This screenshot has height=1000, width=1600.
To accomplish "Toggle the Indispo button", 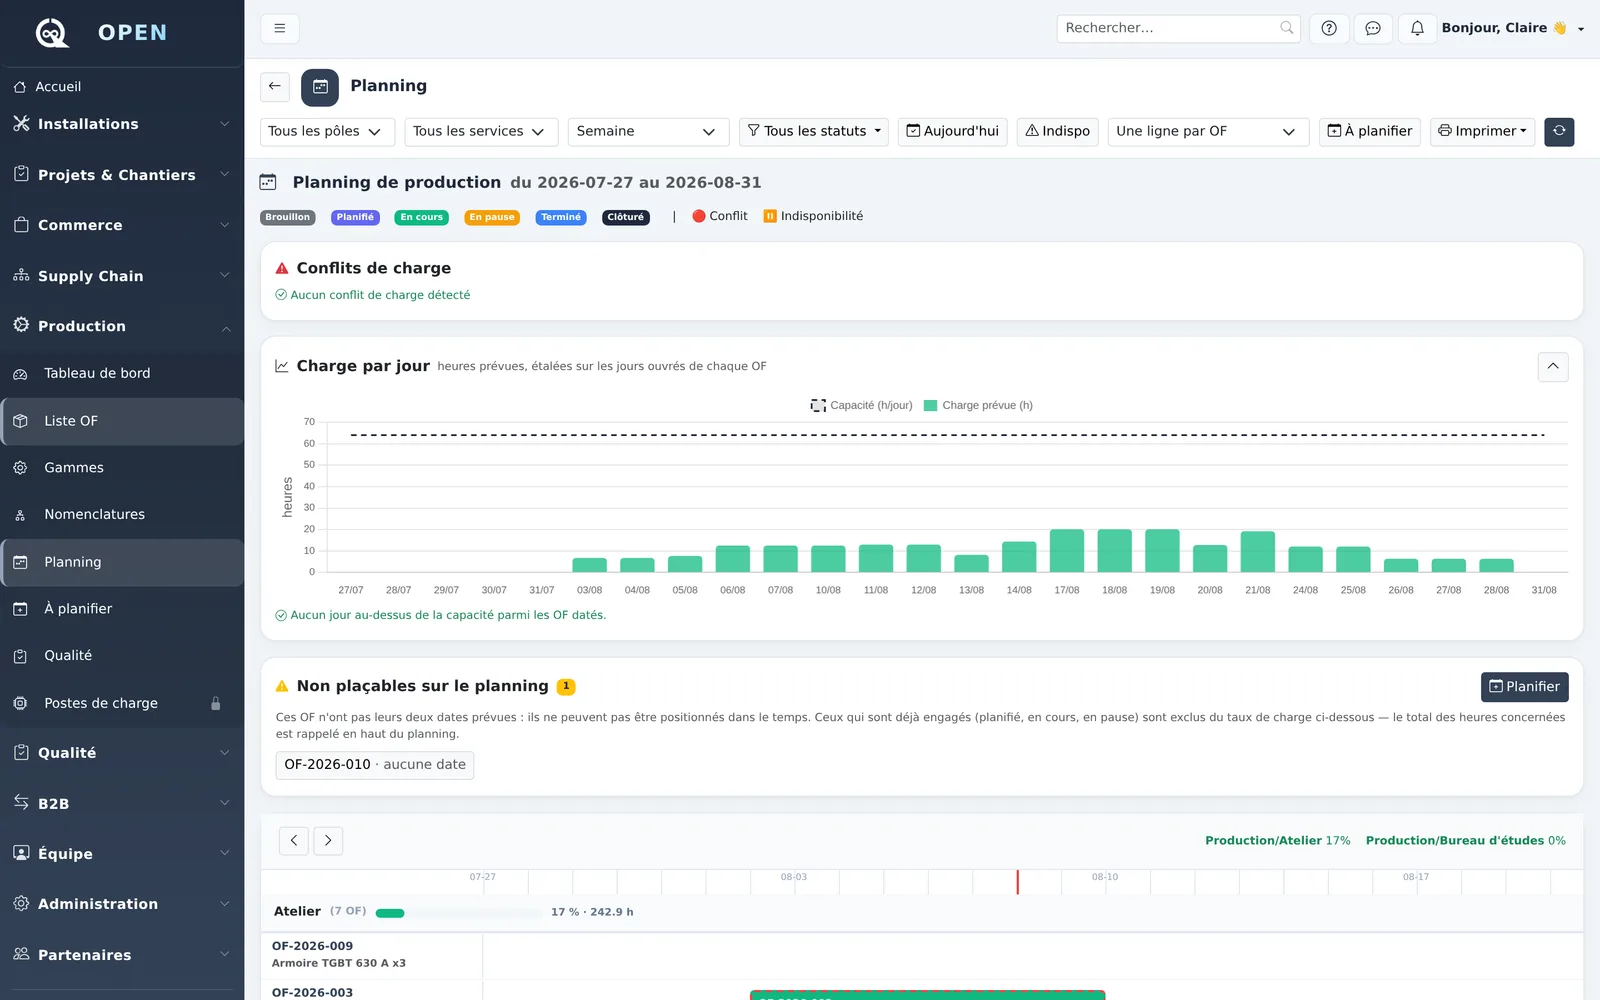I will 1058,131.
